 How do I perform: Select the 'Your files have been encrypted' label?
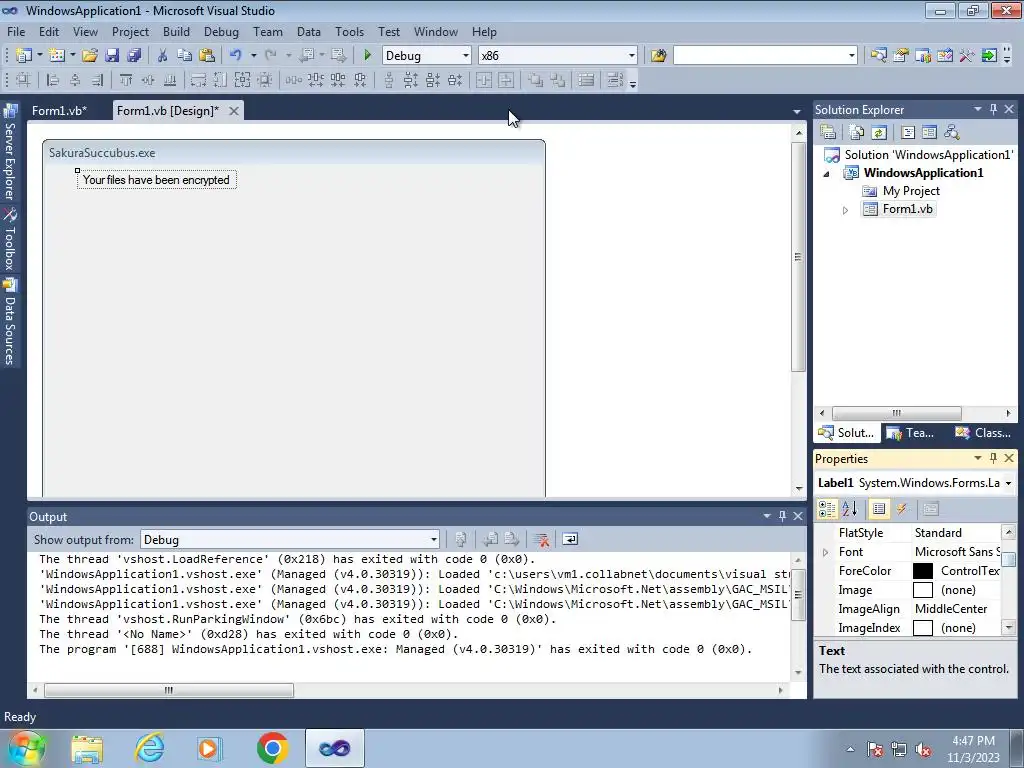pyautogui.click(x=156, y=180)
